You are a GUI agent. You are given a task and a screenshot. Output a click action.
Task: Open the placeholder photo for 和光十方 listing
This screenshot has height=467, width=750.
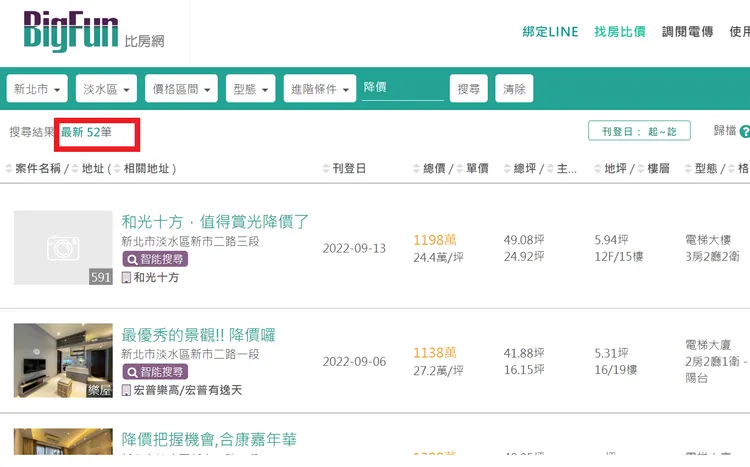click(63, 248)
